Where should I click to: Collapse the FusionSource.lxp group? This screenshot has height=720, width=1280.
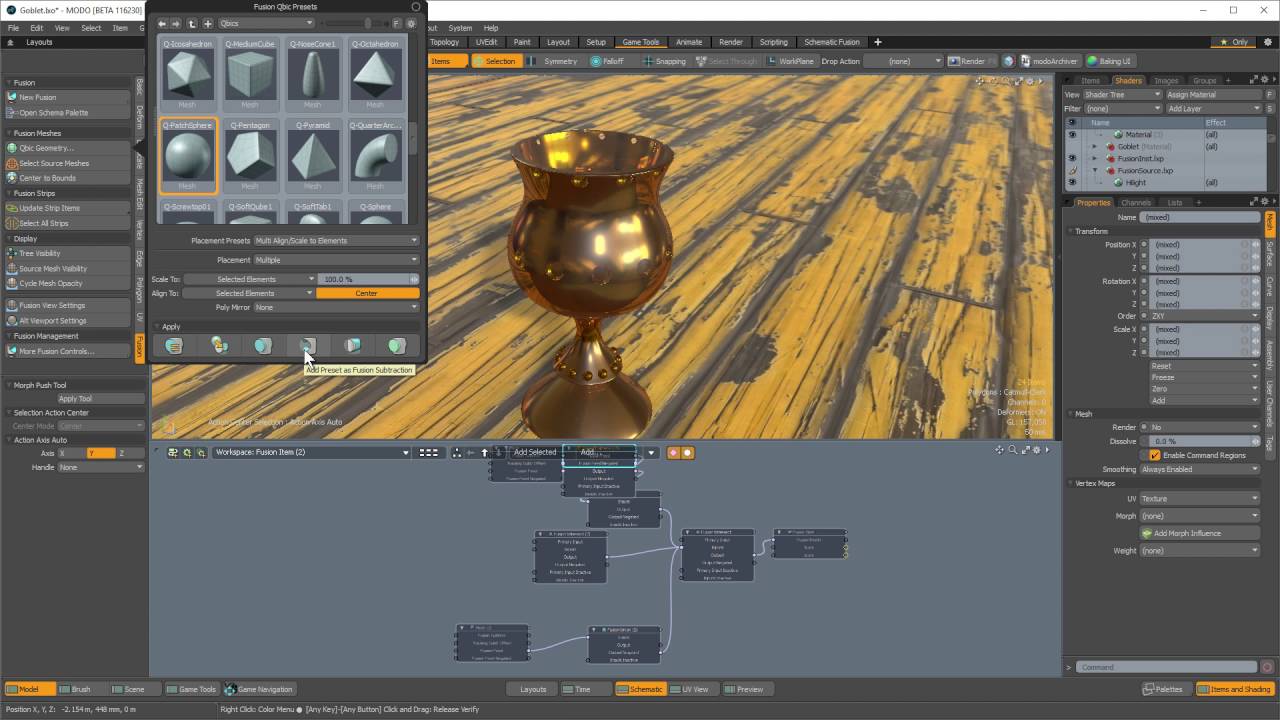click(1094, 170)
